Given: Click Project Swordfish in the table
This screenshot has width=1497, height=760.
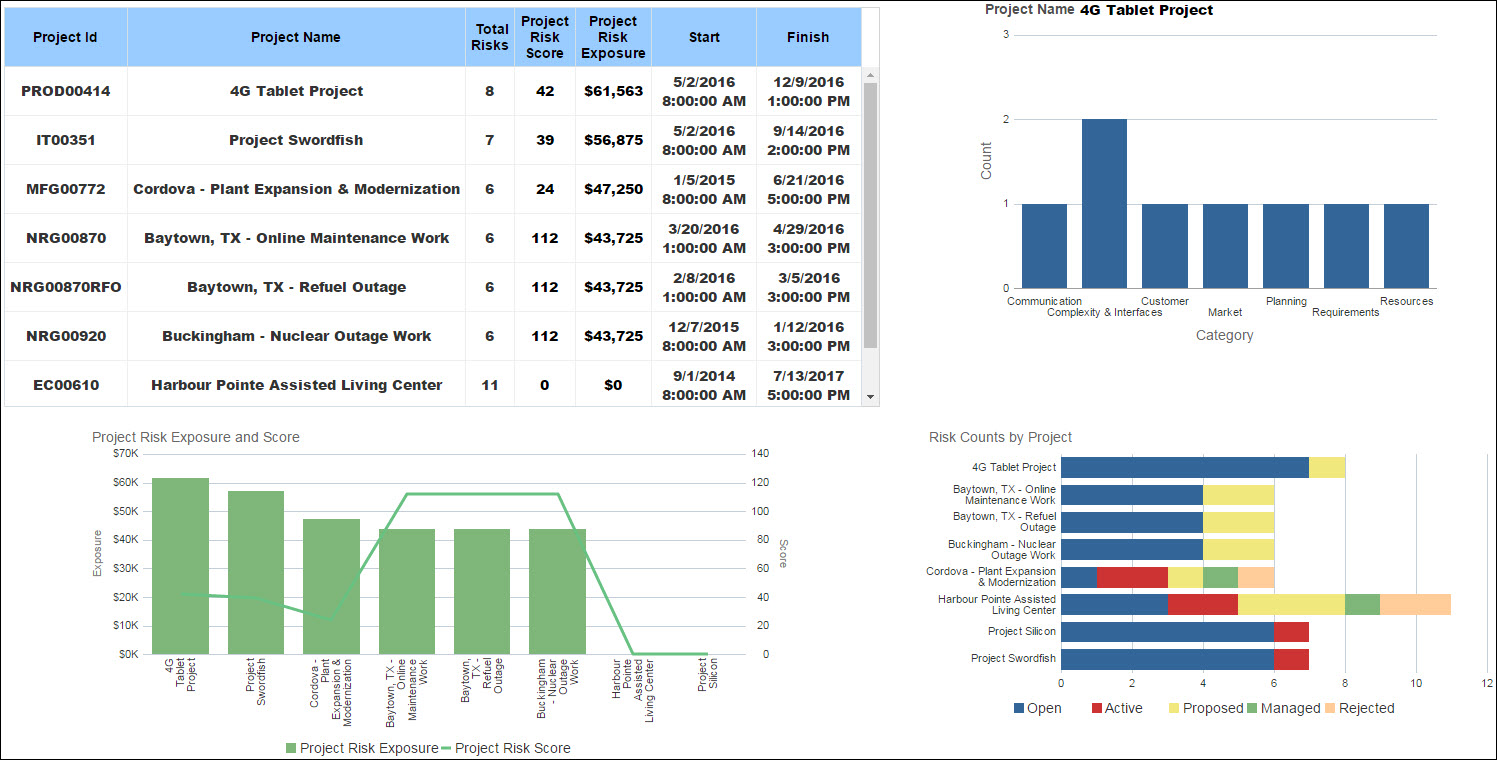Looking at the screenshot, I should tap(296, 140).
